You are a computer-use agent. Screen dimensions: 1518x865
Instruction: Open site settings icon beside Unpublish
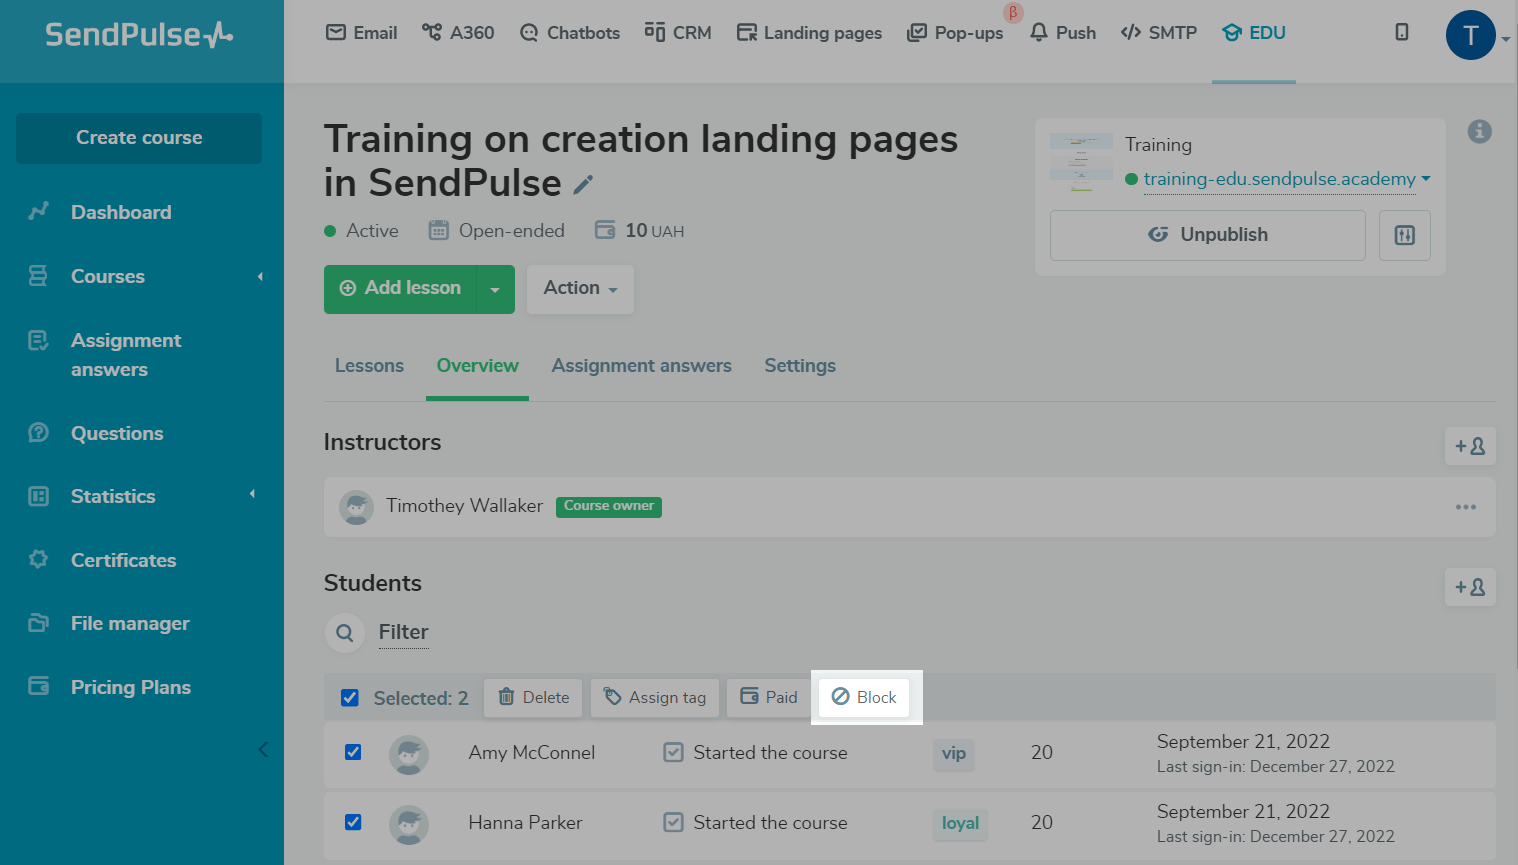[x=1404, y=235]
